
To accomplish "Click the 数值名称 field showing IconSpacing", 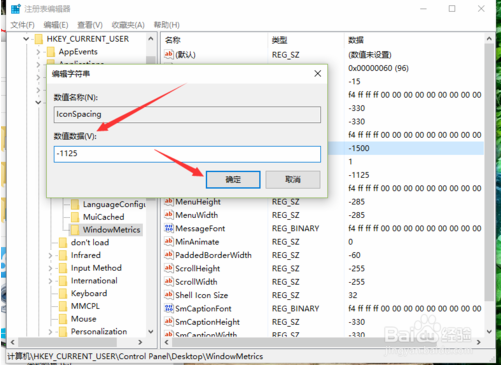I will 187,114.
